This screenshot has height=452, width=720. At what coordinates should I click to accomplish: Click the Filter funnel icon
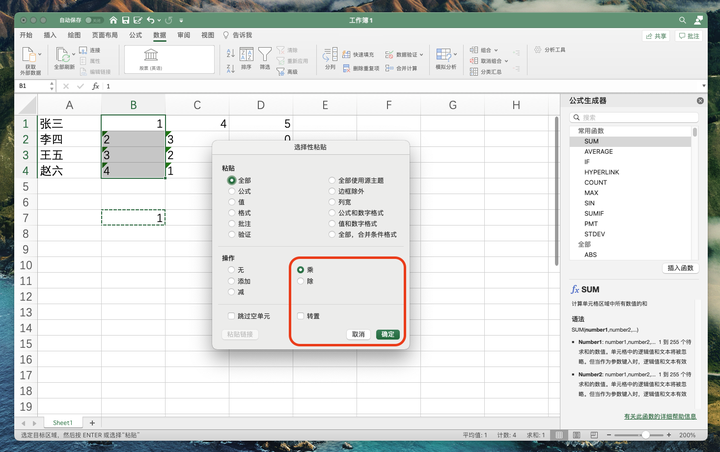(264, 54)
